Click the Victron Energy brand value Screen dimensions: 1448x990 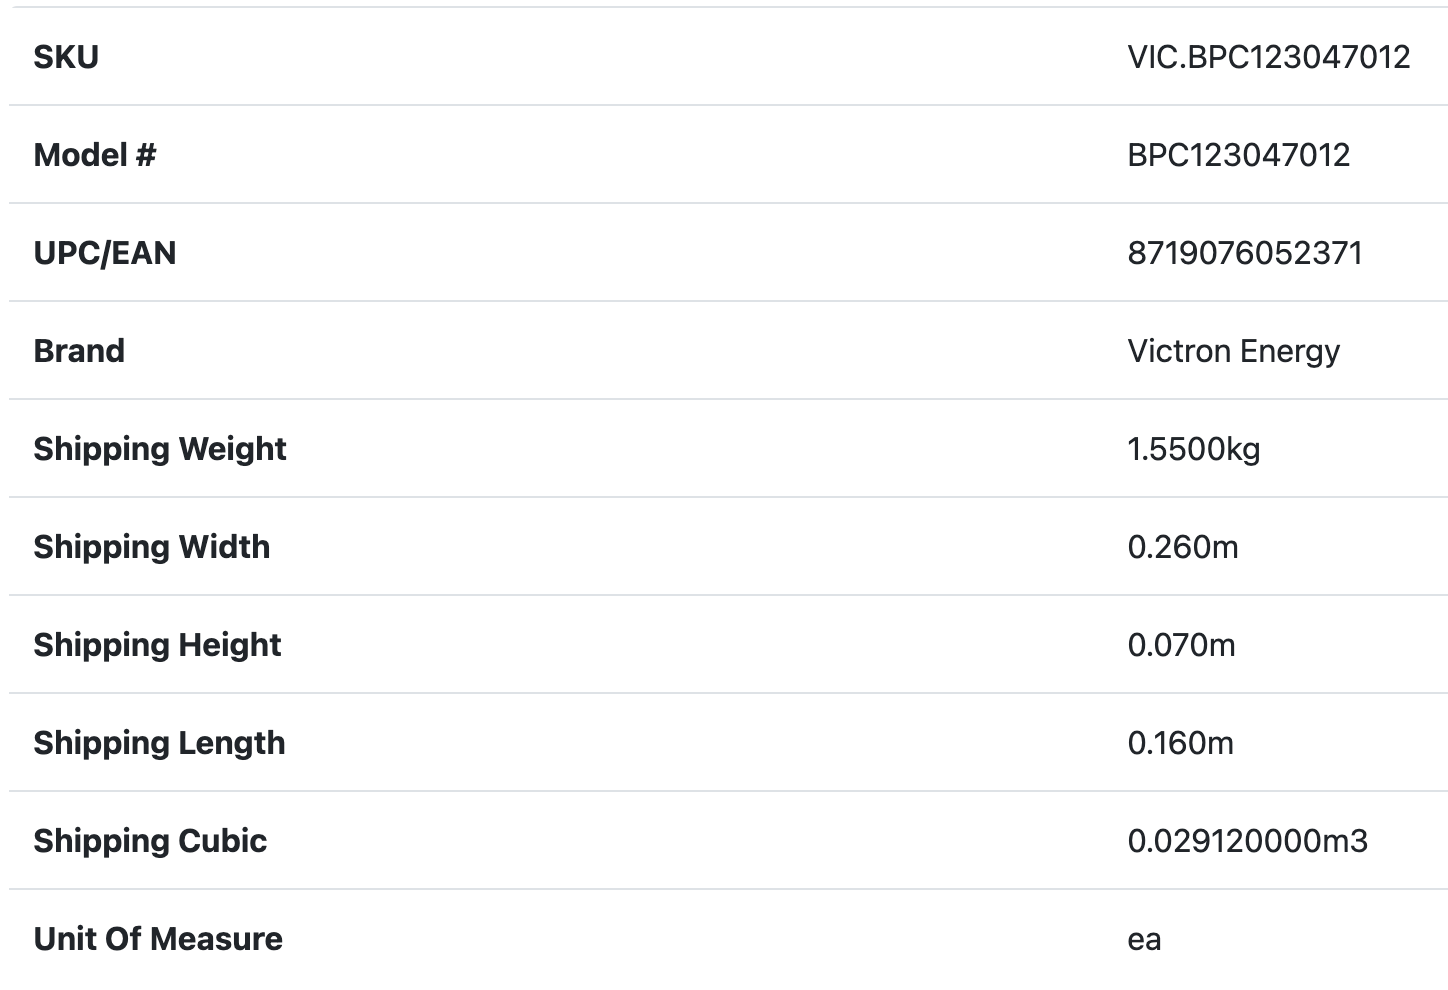1233,351
